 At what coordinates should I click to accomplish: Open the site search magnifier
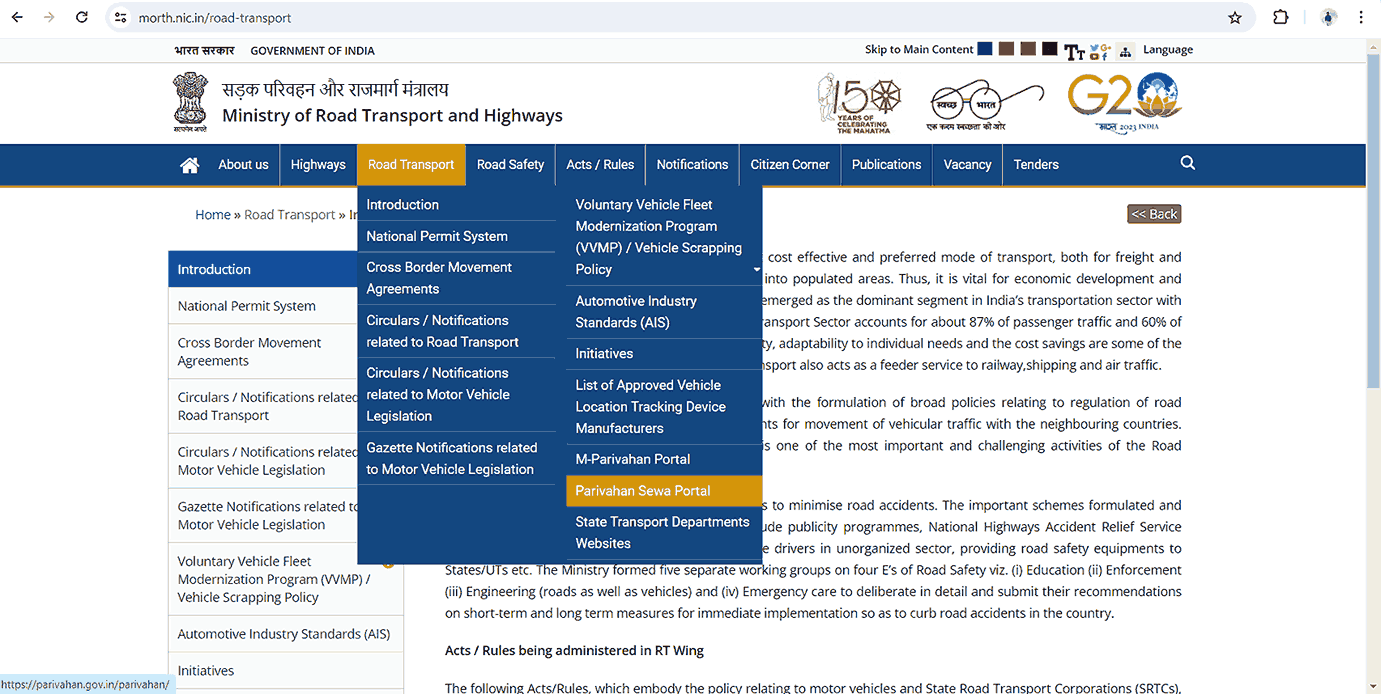click(1188, 163)
